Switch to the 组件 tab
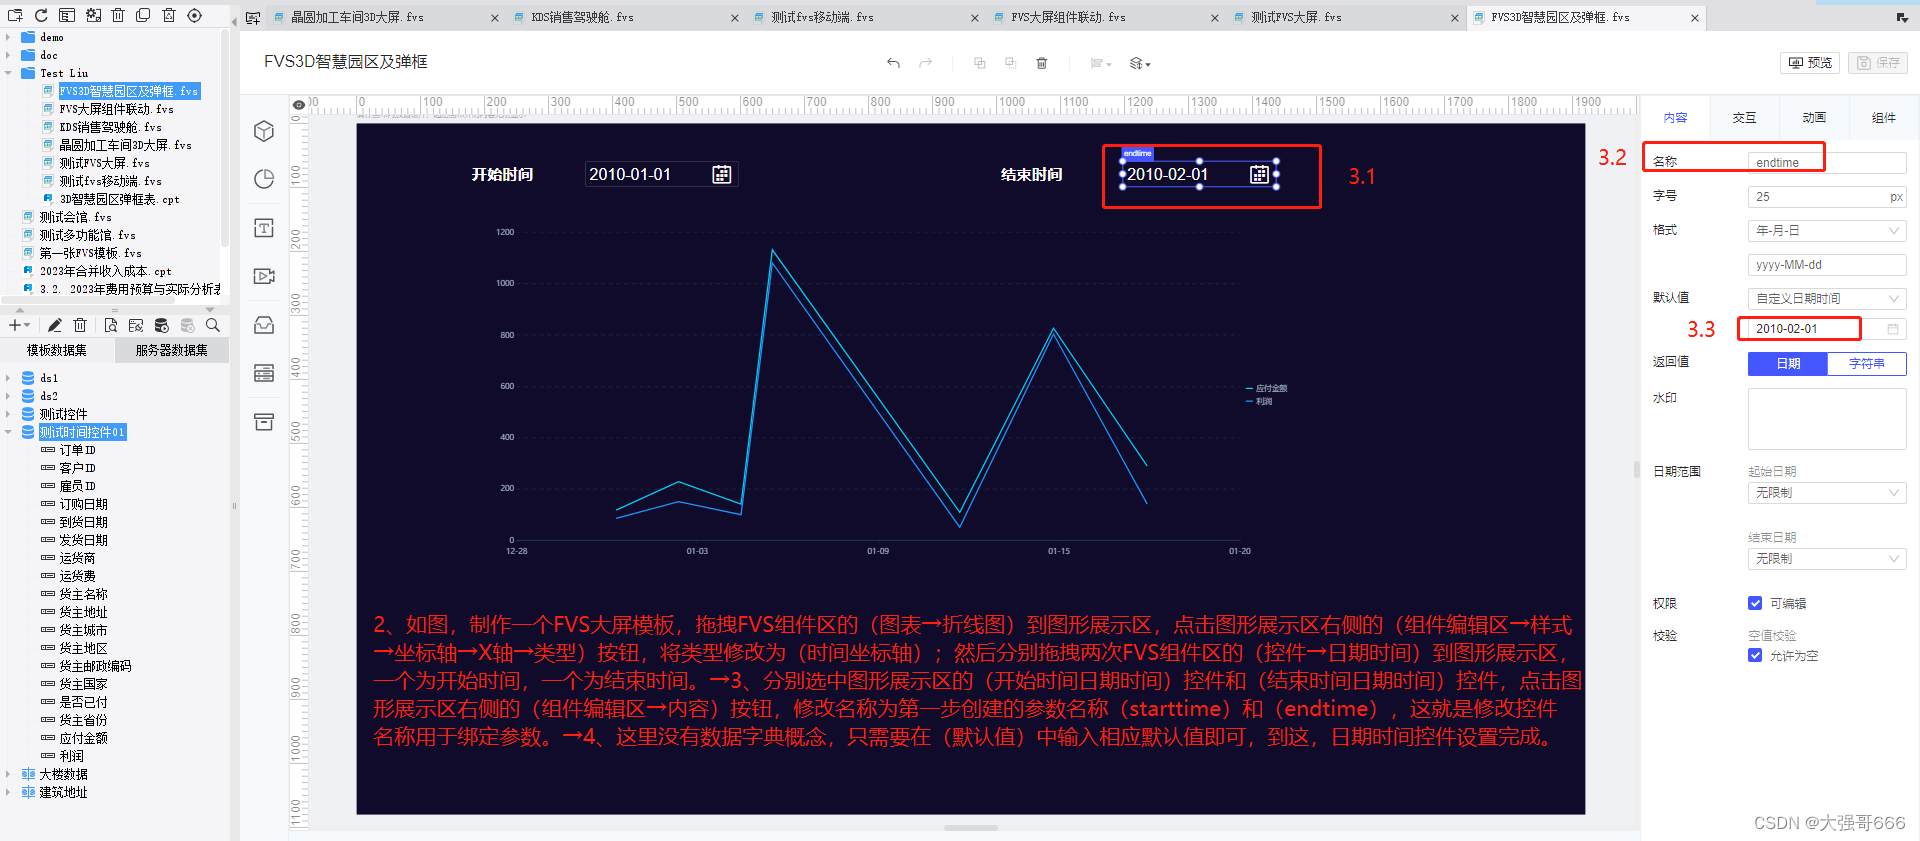Viewport: 1920px width, 841px height. tap(1883, 118)
